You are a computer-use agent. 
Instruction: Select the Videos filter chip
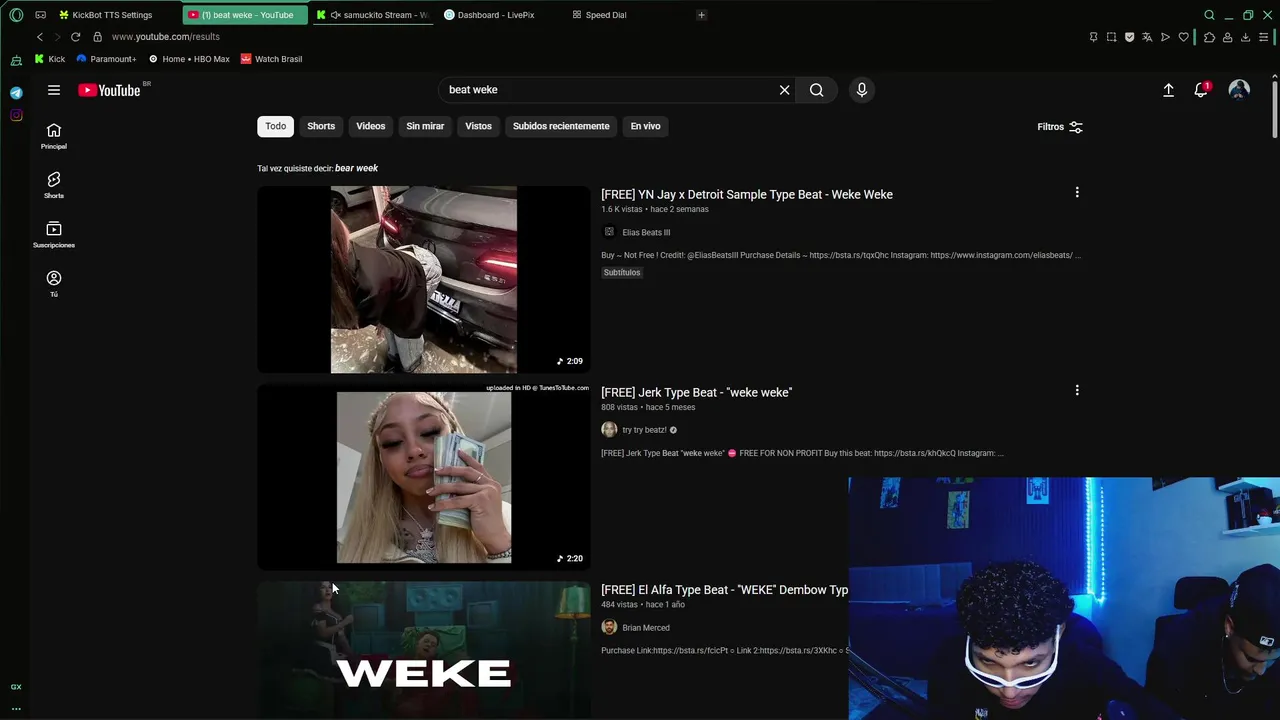coord(371,126)
